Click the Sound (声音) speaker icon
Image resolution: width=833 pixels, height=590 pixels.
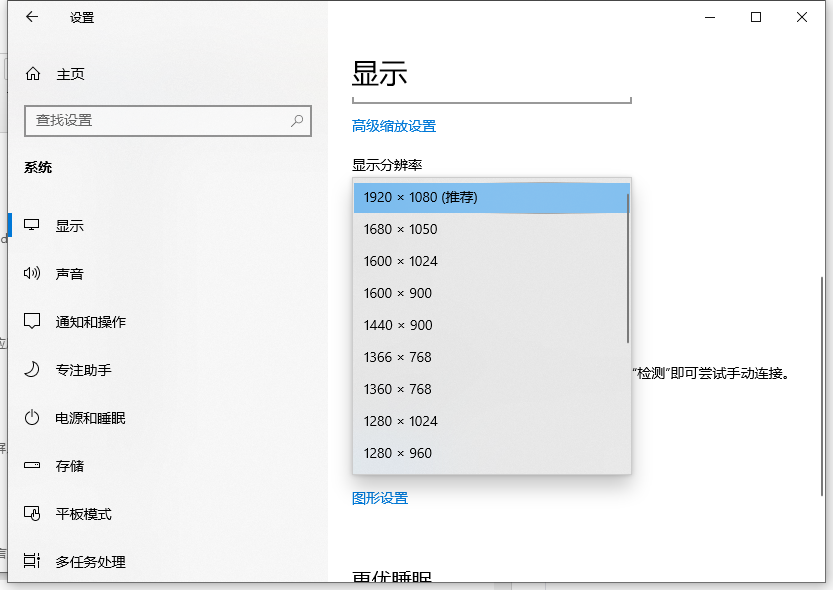(x=32, y=274)
